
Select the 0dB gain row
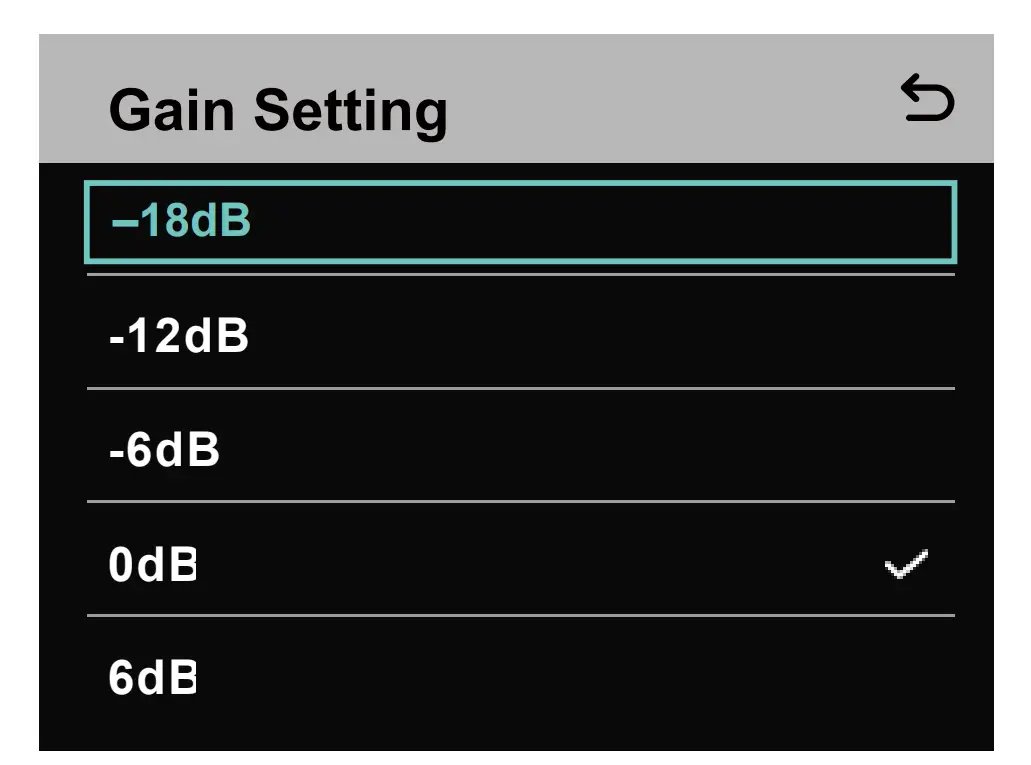tap(520, 566)
